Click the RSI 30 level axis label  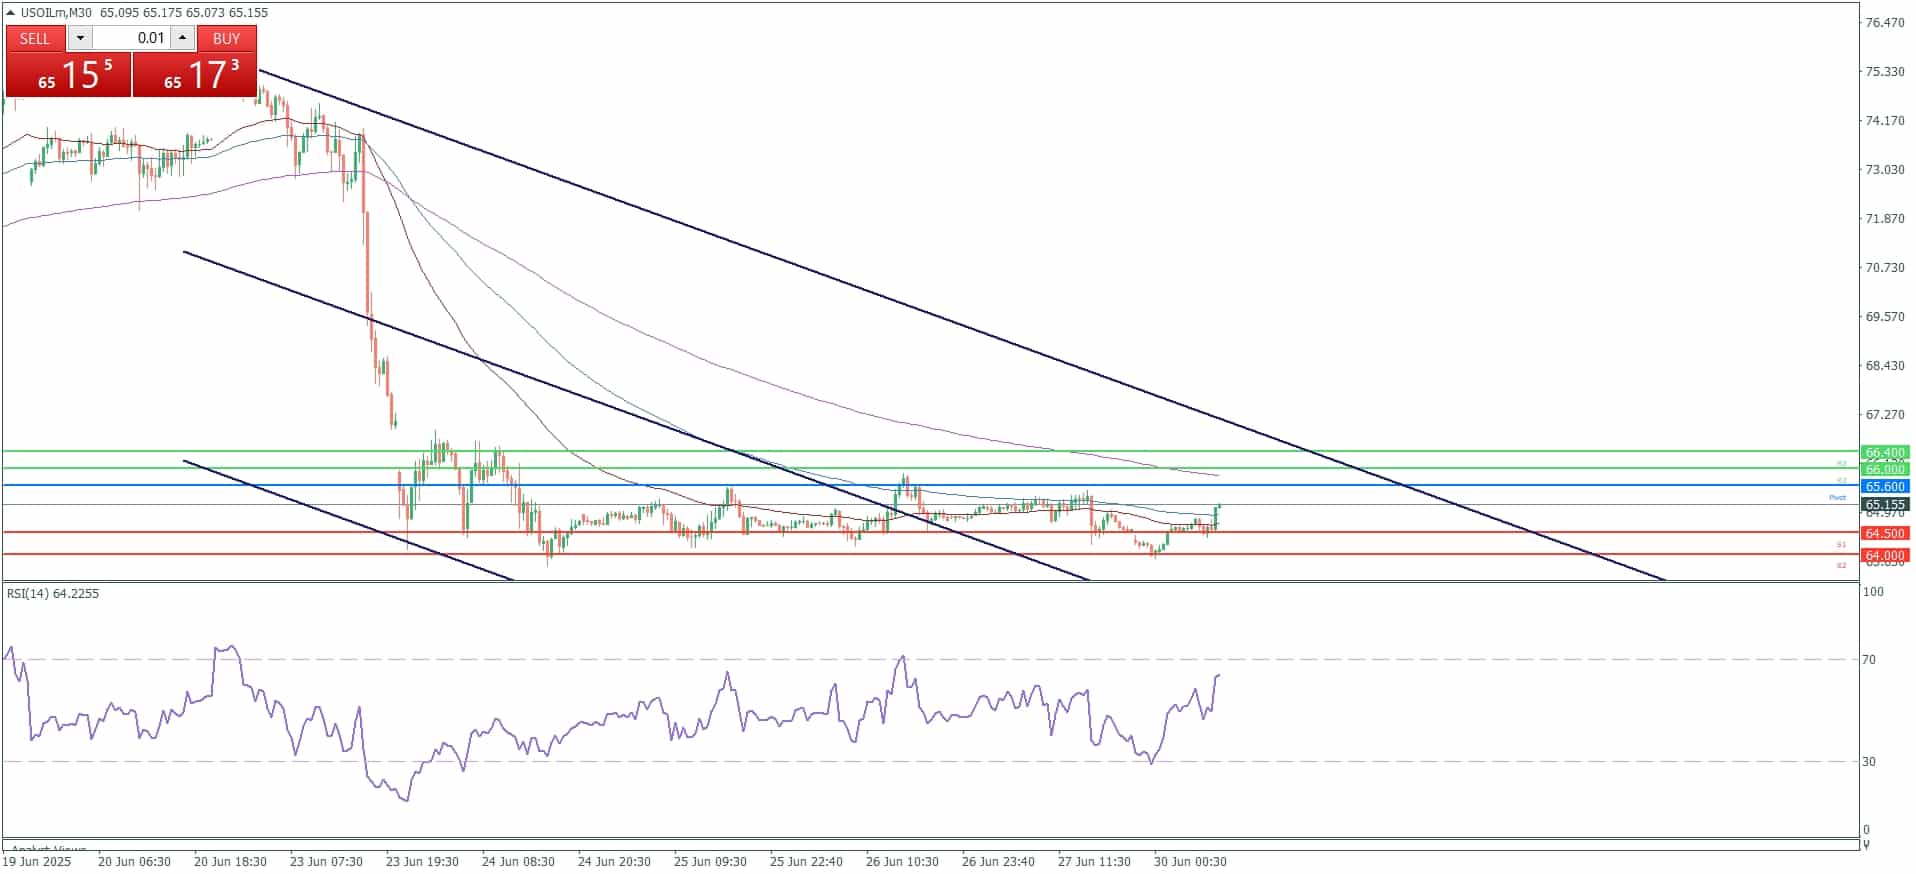coord(1869,761)
